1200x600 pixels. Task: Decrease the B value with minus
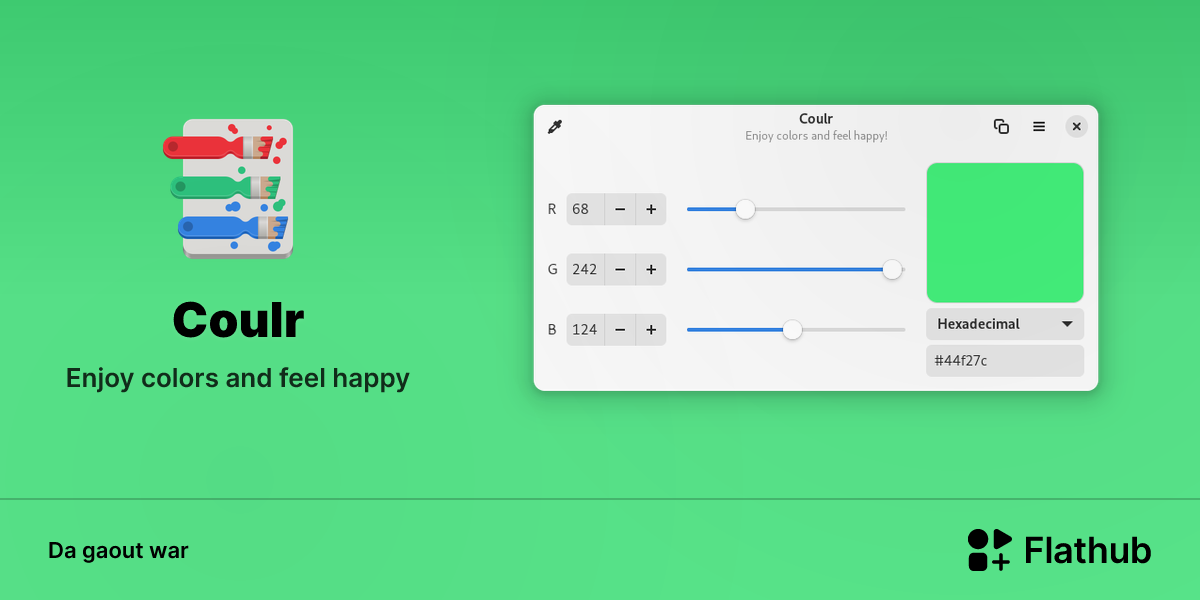620,329
